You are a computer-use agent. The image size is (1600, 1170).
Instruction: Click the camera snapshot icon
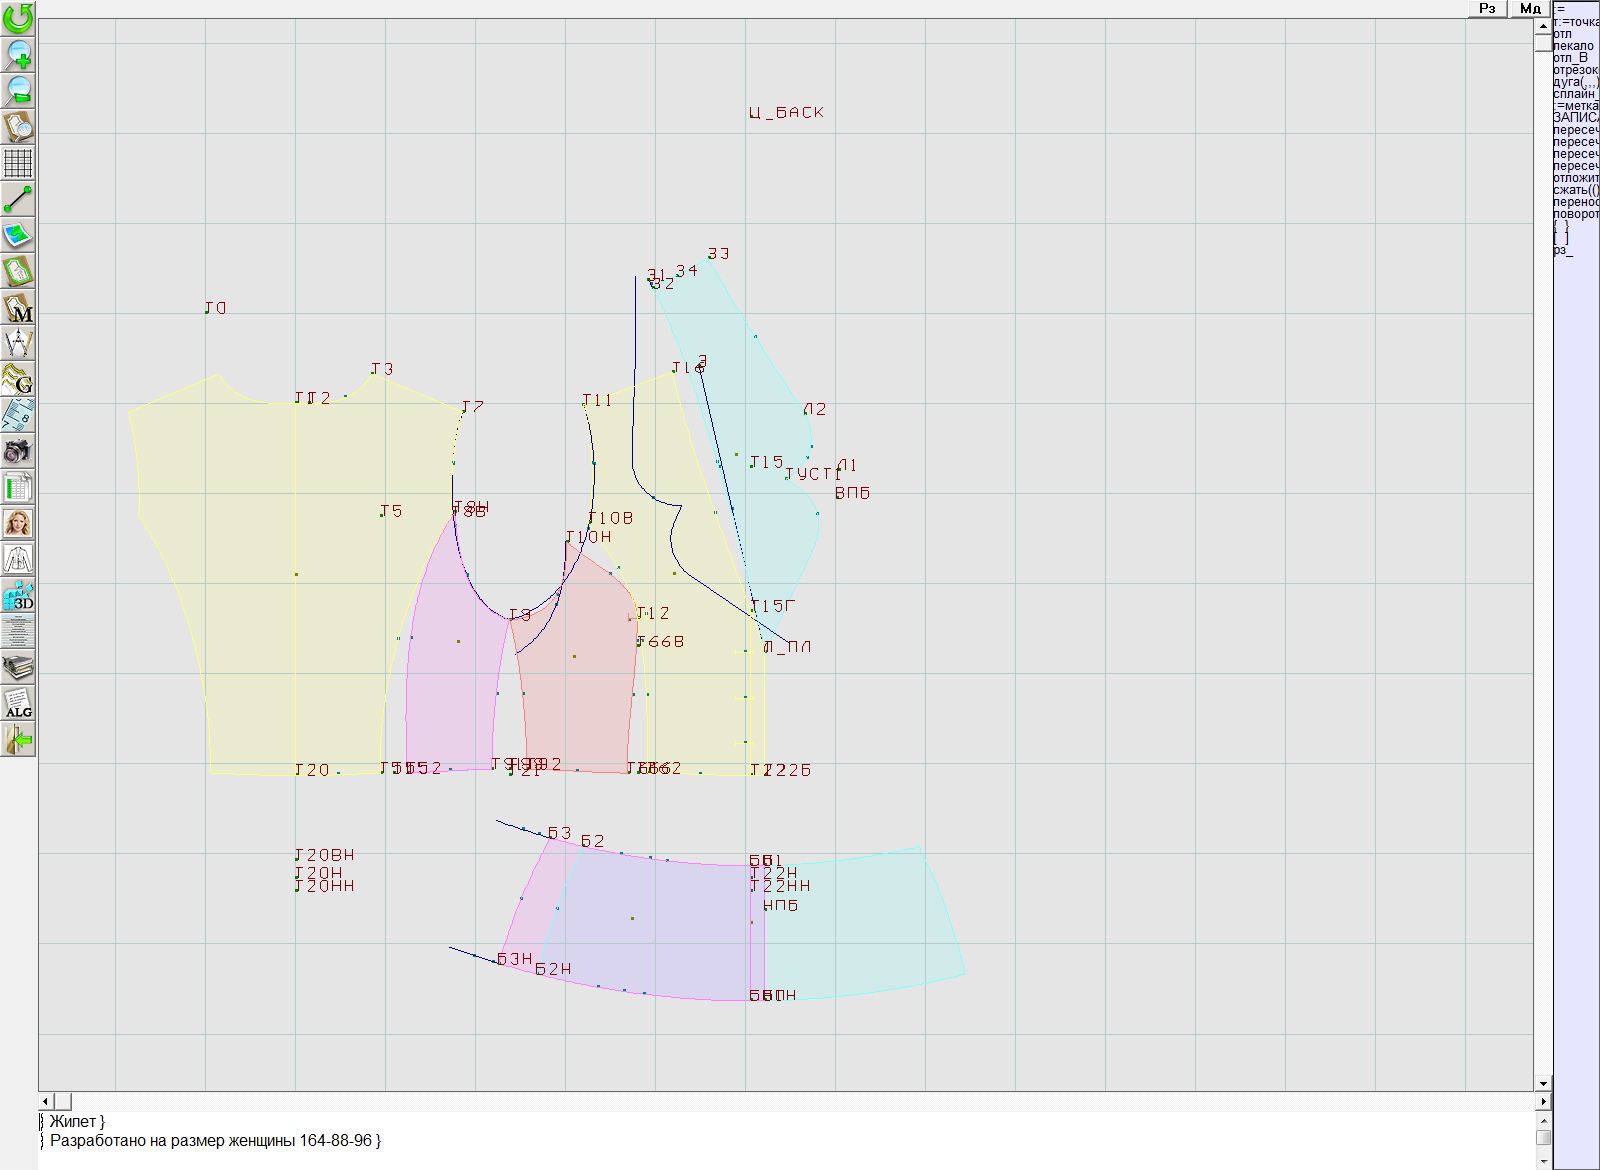click(18, 451)
